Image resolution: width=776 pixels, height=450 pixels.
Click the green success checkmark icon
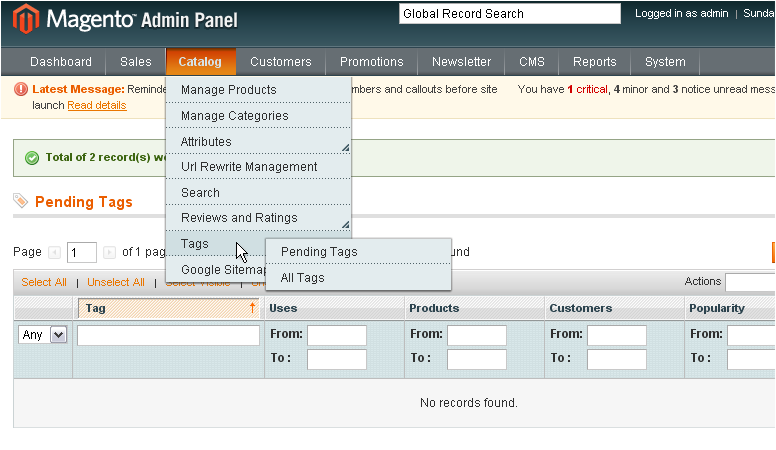click(x=32, y=158)
